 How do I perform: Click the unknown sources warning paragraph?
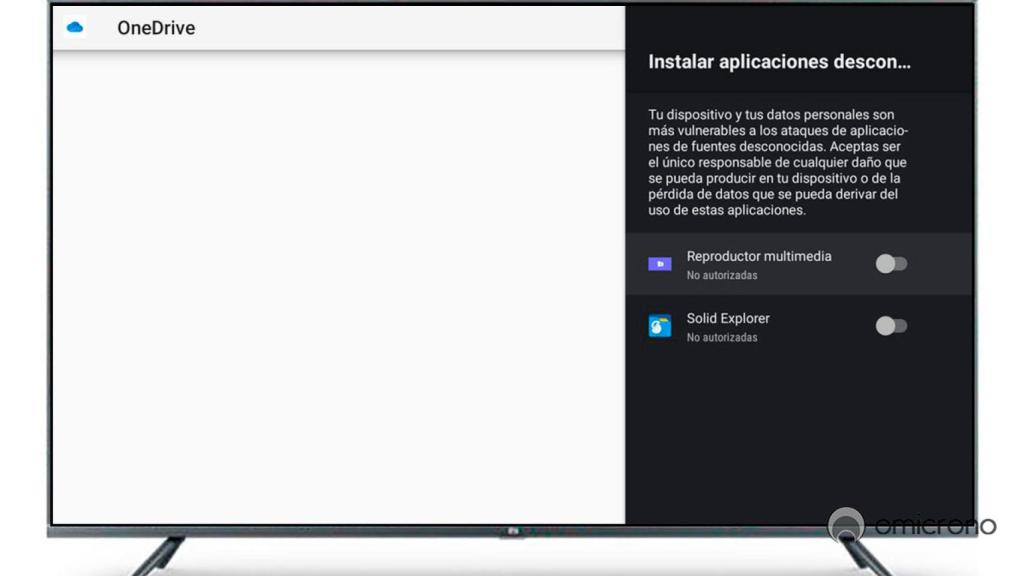[x=778, y=163]
